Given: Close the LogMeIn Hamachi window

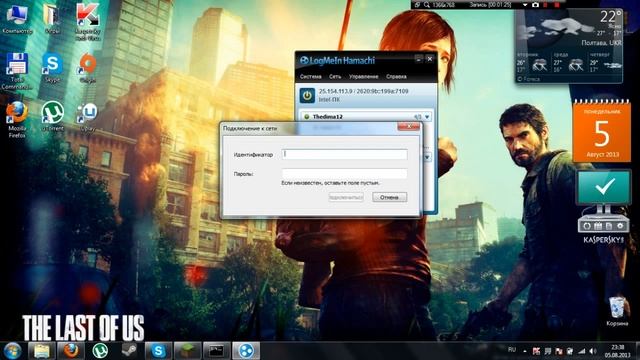Looking at the screenshot, I should [x=430, y=59].
